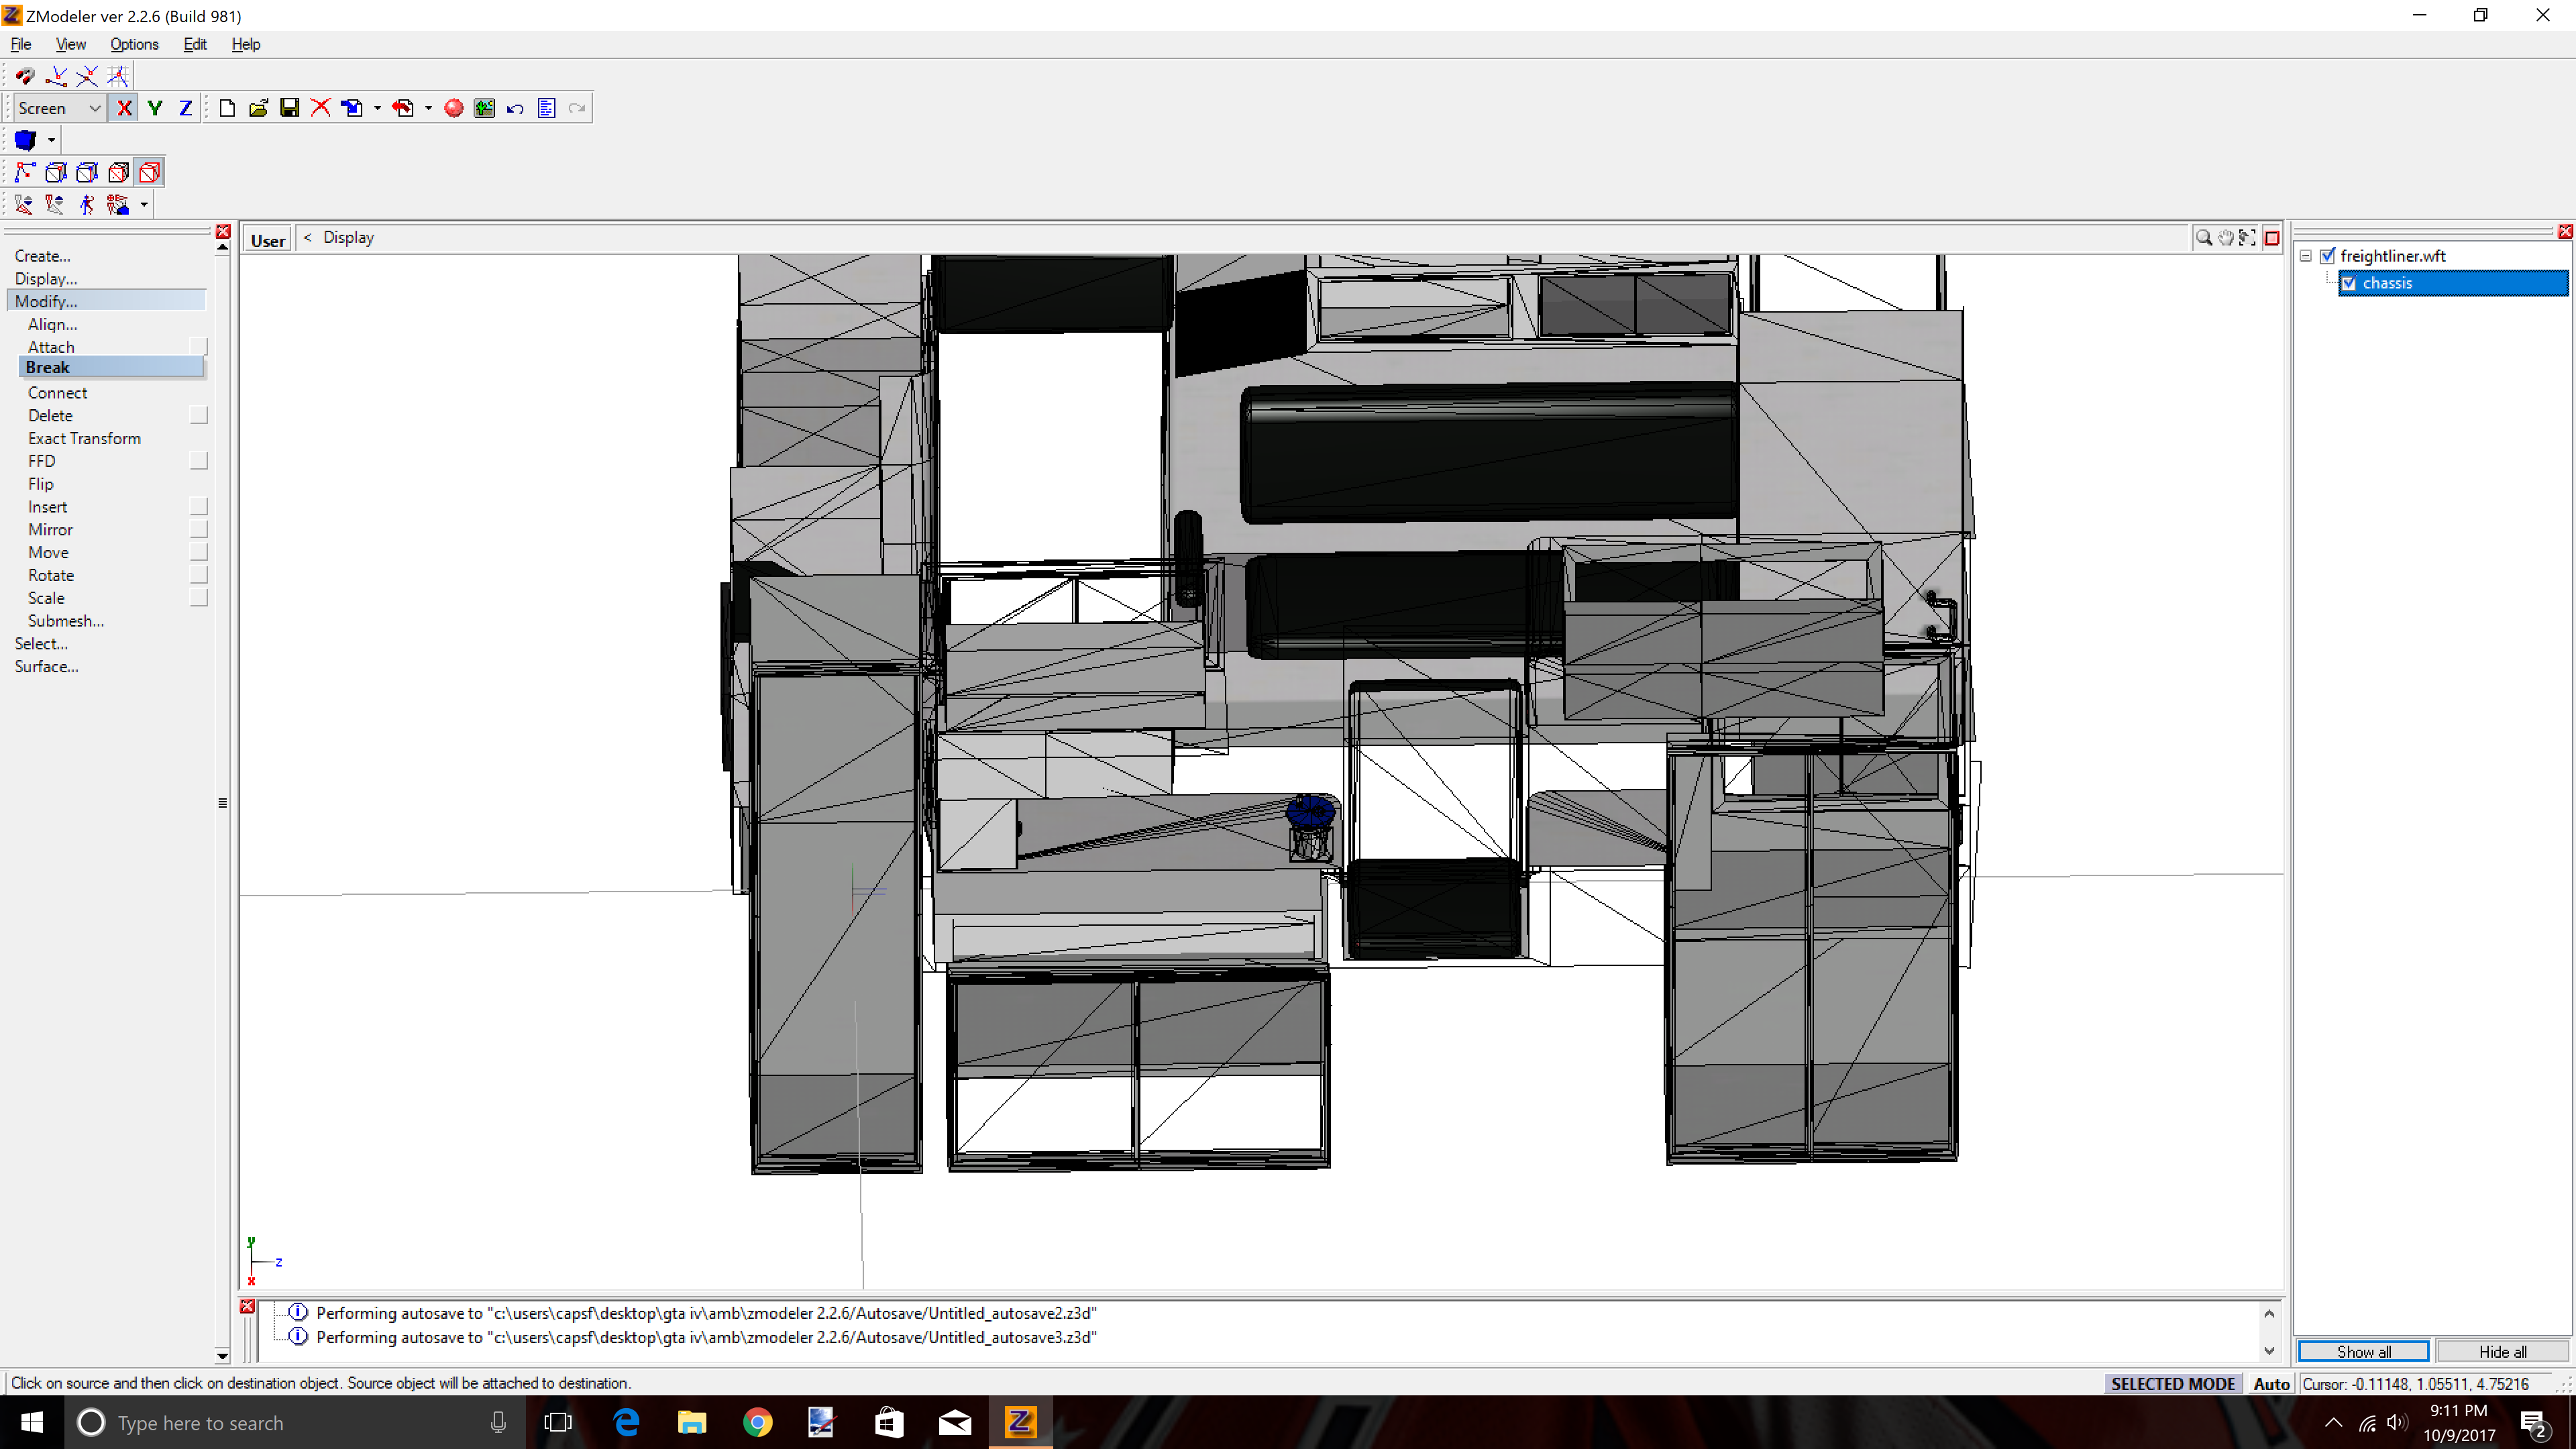The width and height of the screenshot is (2576, 1449).
Task: Toggle freightliner.wft visibility checkbox
Action: (2327, 256)
